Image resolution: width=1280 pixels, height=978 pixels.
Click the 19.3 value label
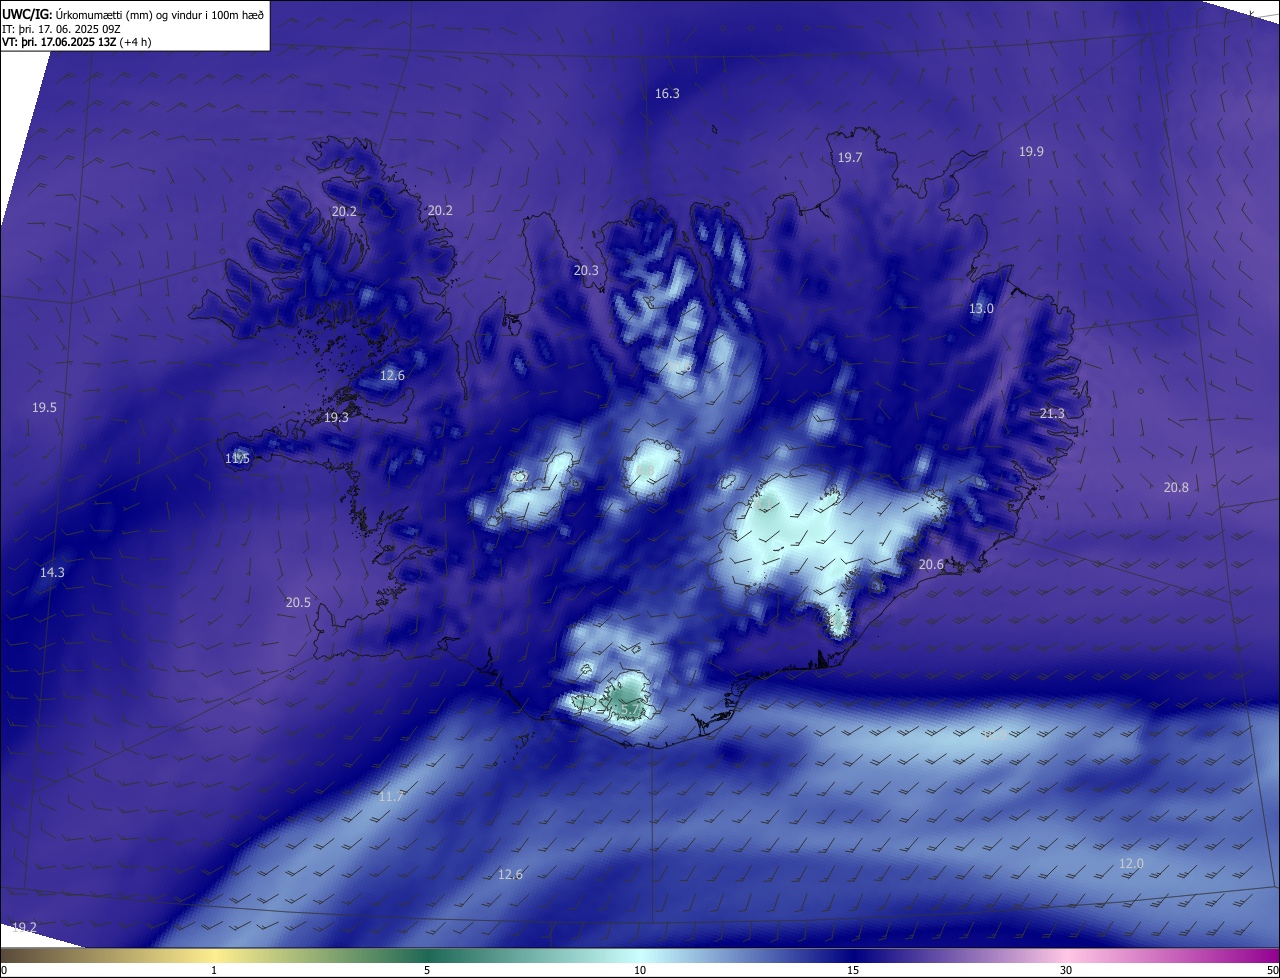click(x=336, y=417)
